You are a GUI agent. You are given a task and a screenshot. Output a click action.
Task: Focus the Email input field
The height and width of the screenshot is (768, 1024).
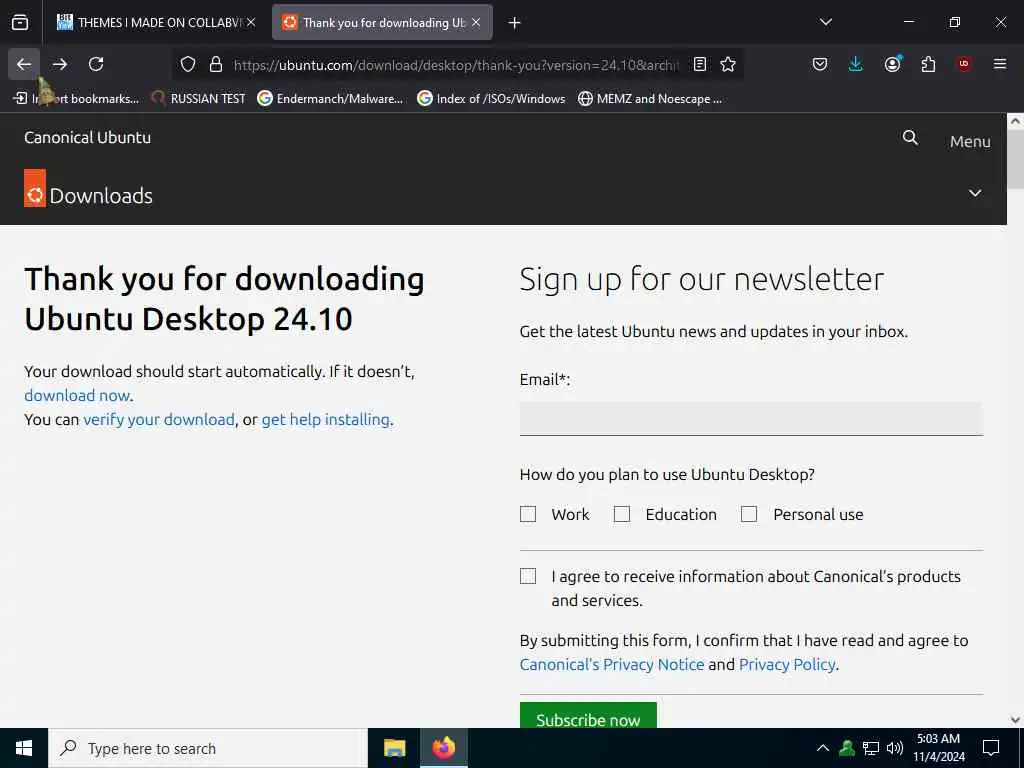pyautogui.click(x=751, y=419)
